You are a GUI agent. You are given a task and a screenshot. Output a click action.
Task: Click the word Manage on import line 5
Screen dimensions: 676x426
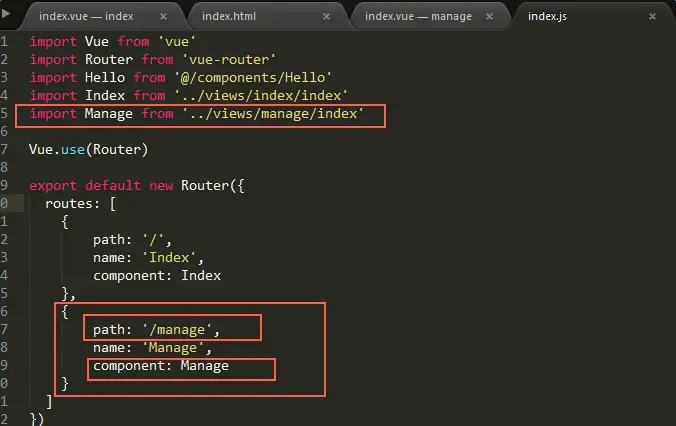[x=109, y=113]
